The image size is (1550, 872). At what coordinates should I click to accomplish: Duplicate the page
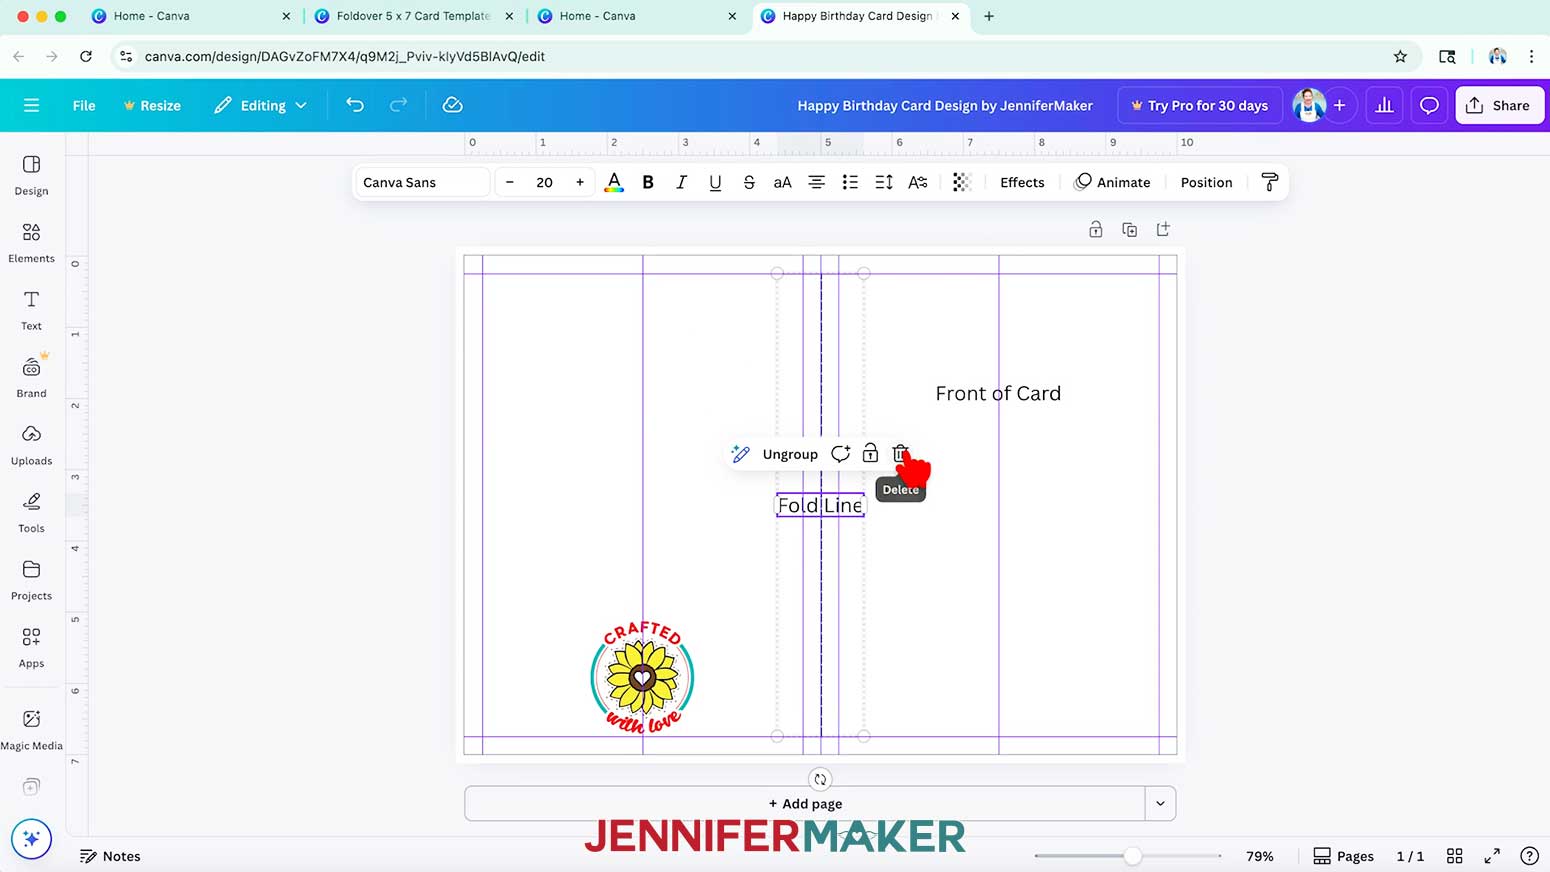point(1129,229)
